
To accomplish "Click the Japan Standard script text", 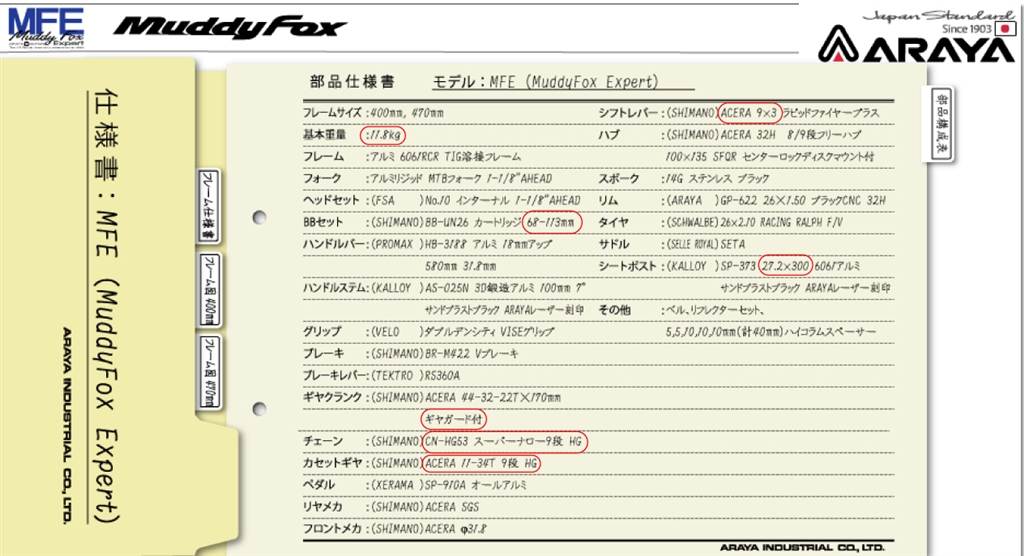I will click(x=938, y=16).
